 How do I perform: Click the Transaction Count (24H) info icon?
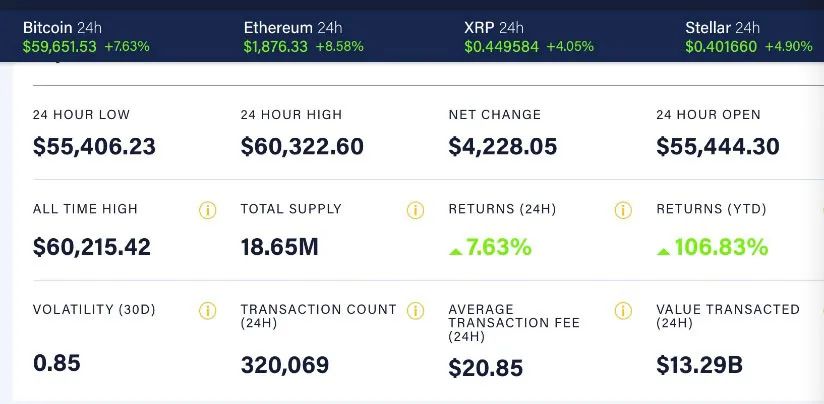[x=416, y=310]
